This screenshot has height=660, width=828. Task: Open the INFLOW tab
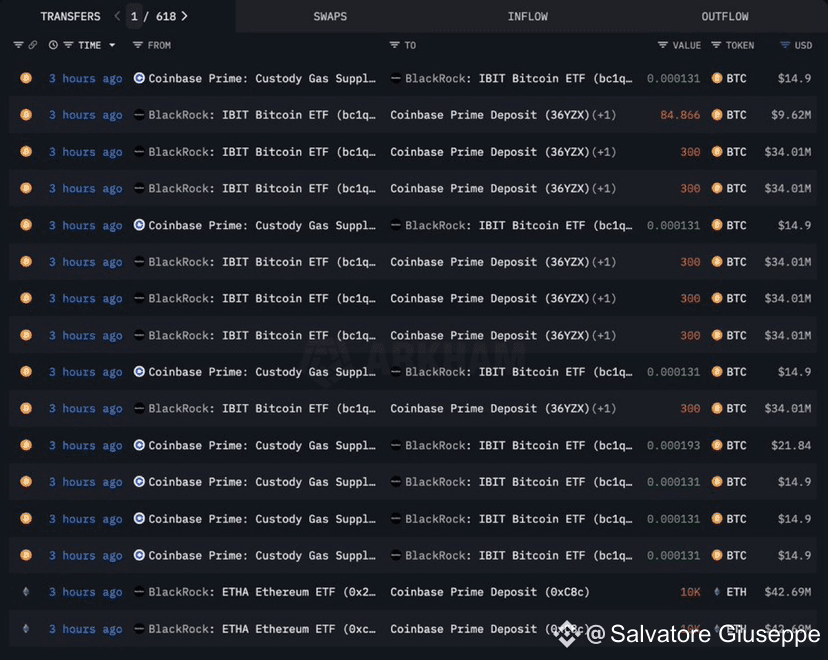pos(528,16)
